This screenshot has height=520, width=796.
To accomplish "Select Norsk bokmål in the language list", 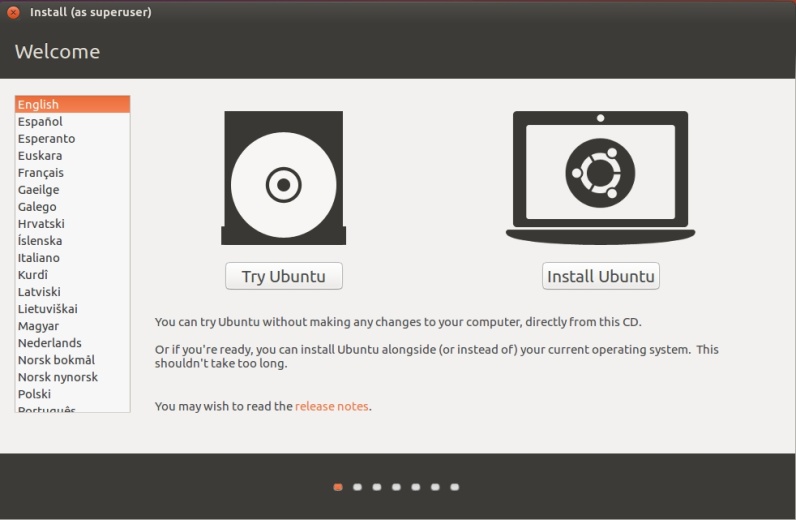I will click(73, 360).
